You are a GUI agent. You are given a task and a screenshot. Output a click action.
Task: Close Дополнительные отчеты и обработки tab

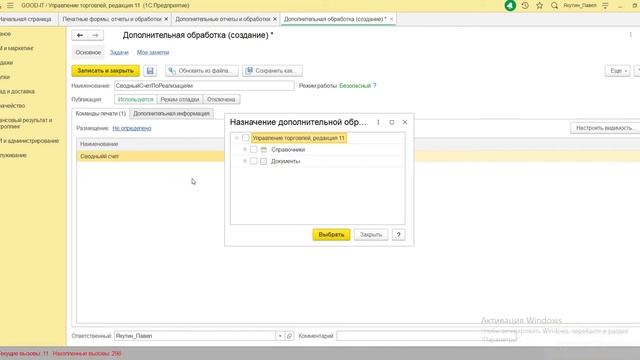coord(275,19)
